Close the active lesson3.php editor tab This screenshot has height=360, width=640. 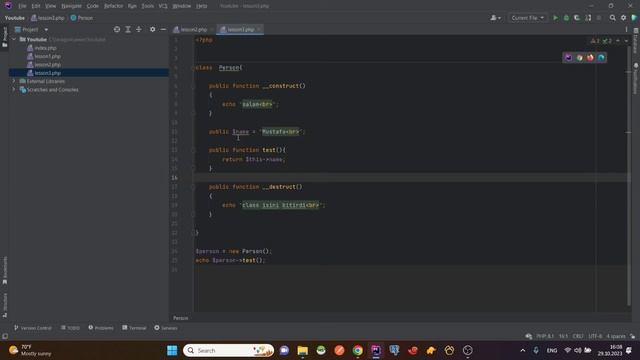pyautogui.click(x=259, y=29)
